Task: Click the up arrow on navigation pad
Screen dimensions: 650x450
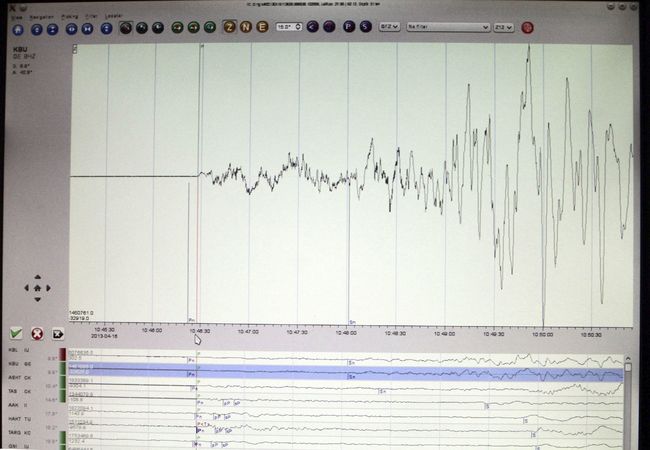Action: pos(37,277)
